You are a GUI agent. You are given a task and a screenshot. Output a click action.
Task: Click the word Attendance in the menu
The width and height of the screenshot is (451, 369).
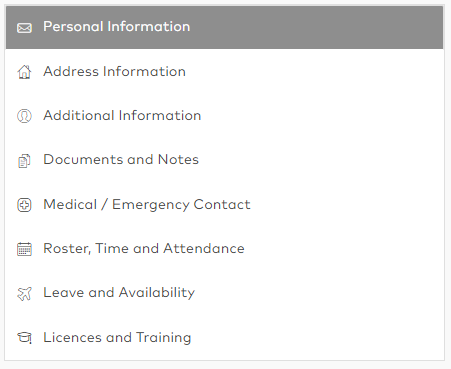pos(204,249)
